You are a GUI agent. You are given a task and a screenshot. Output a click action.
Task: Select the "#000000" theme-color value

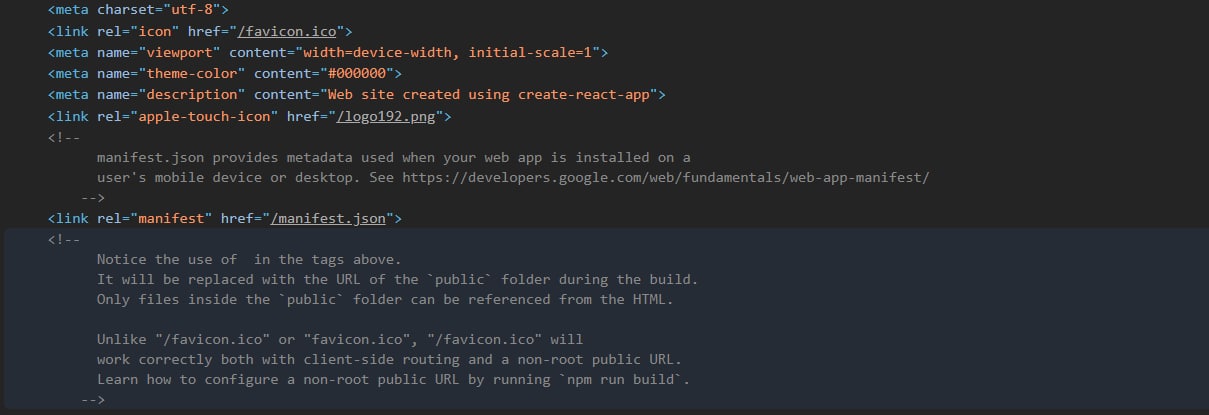[x=357, y=73]
